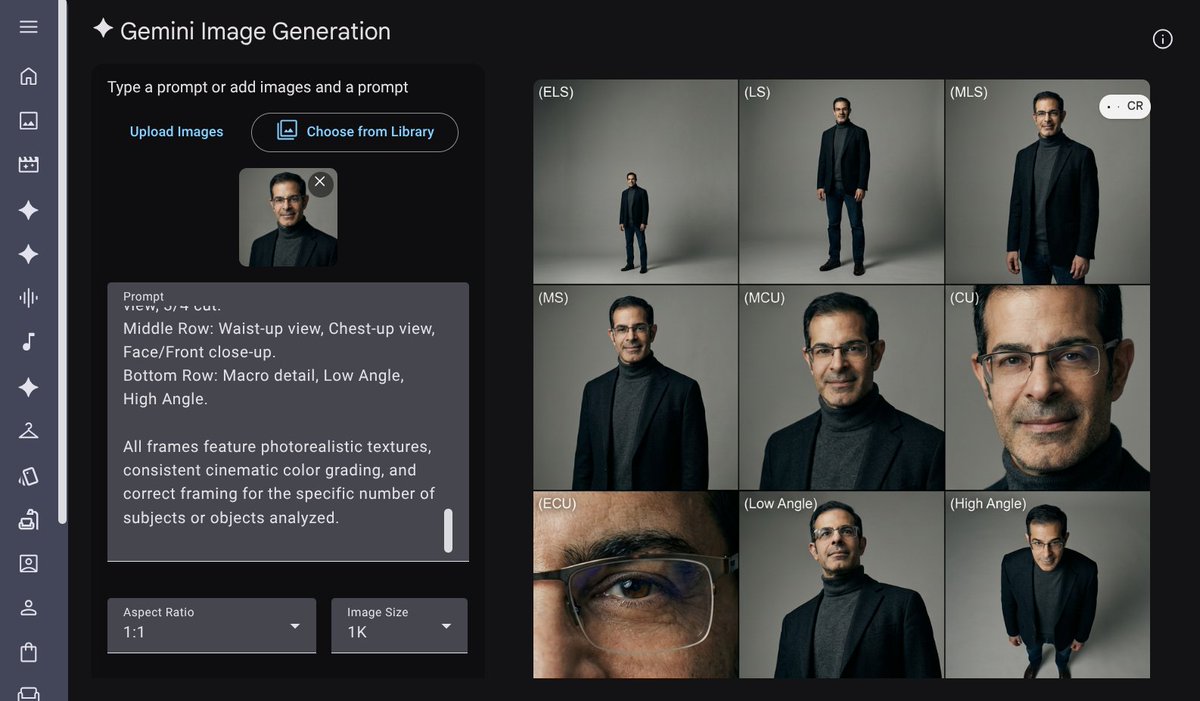1200x701 pixels.
Task: Select the clothes hanger sidebar icon
Action: tap(28, 431)
